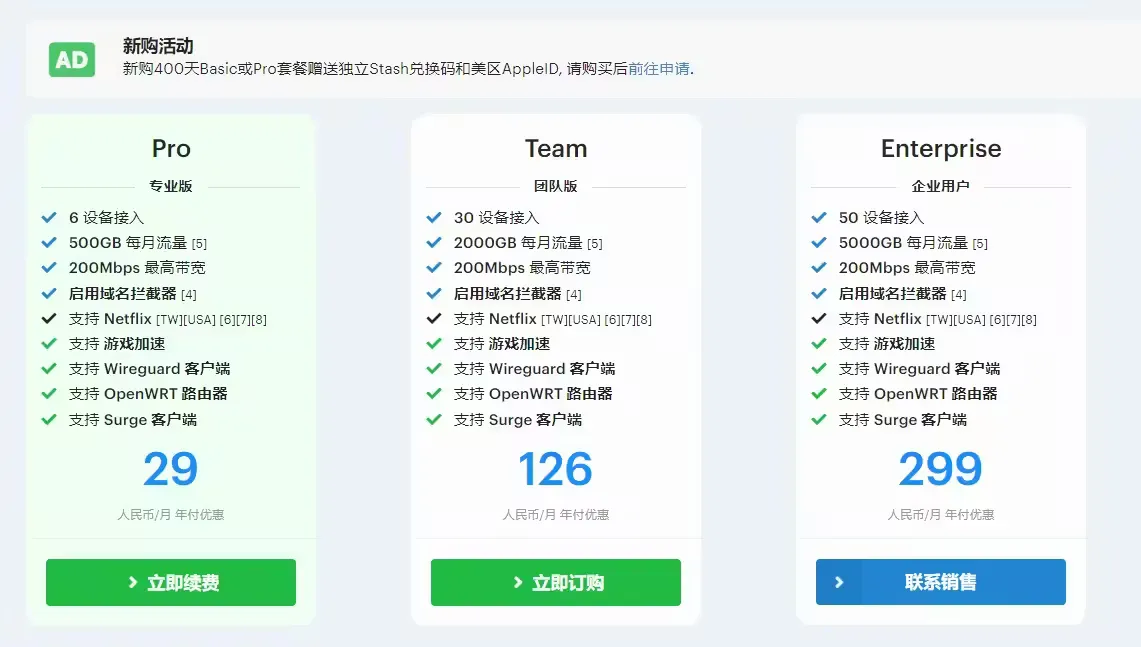Click the black checkmark beside Pro Netflix support
This screenshot has width=1141, height=647.
pos(49,319)
